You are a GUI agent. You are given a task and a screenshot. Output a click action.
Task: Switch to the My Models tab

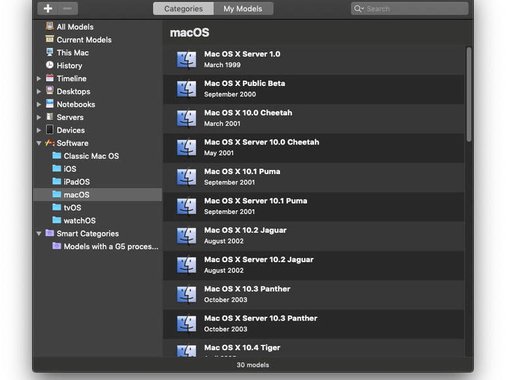coord(243,9)
